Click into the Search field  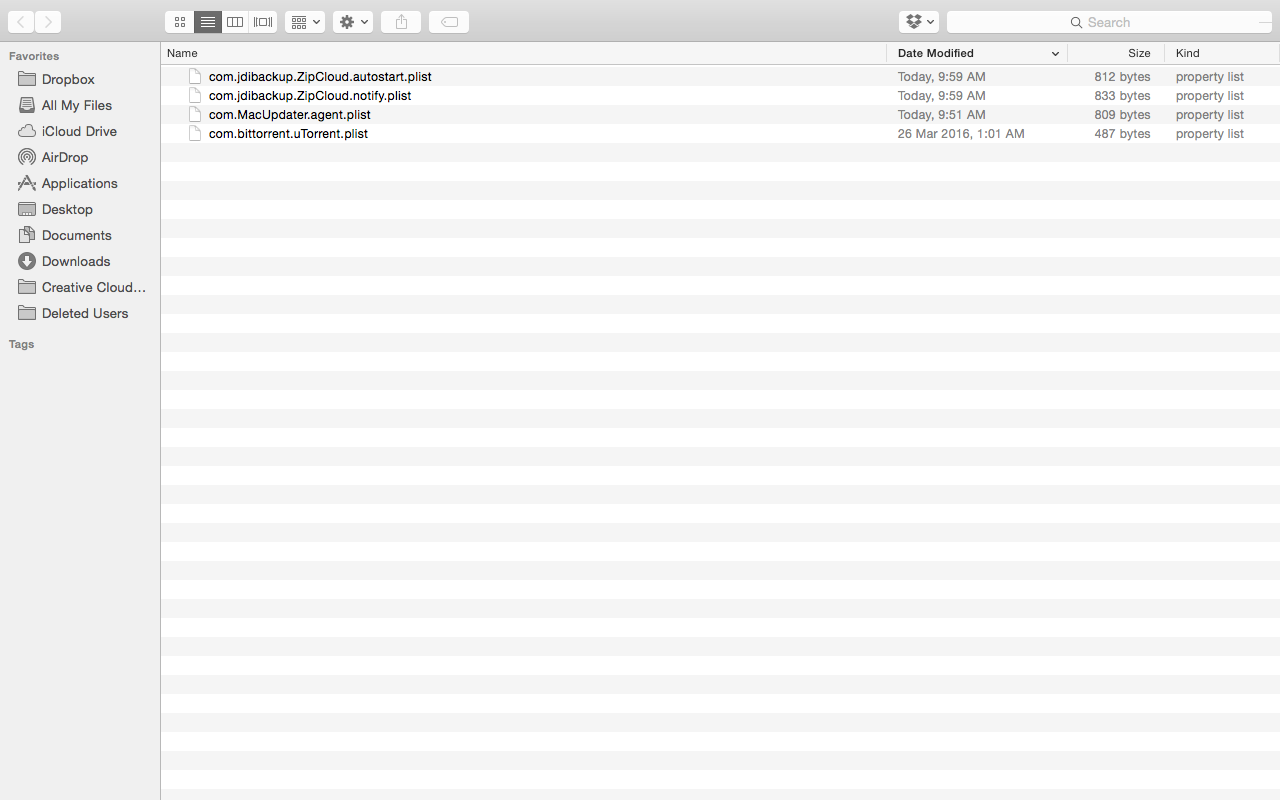[1109, 22]
